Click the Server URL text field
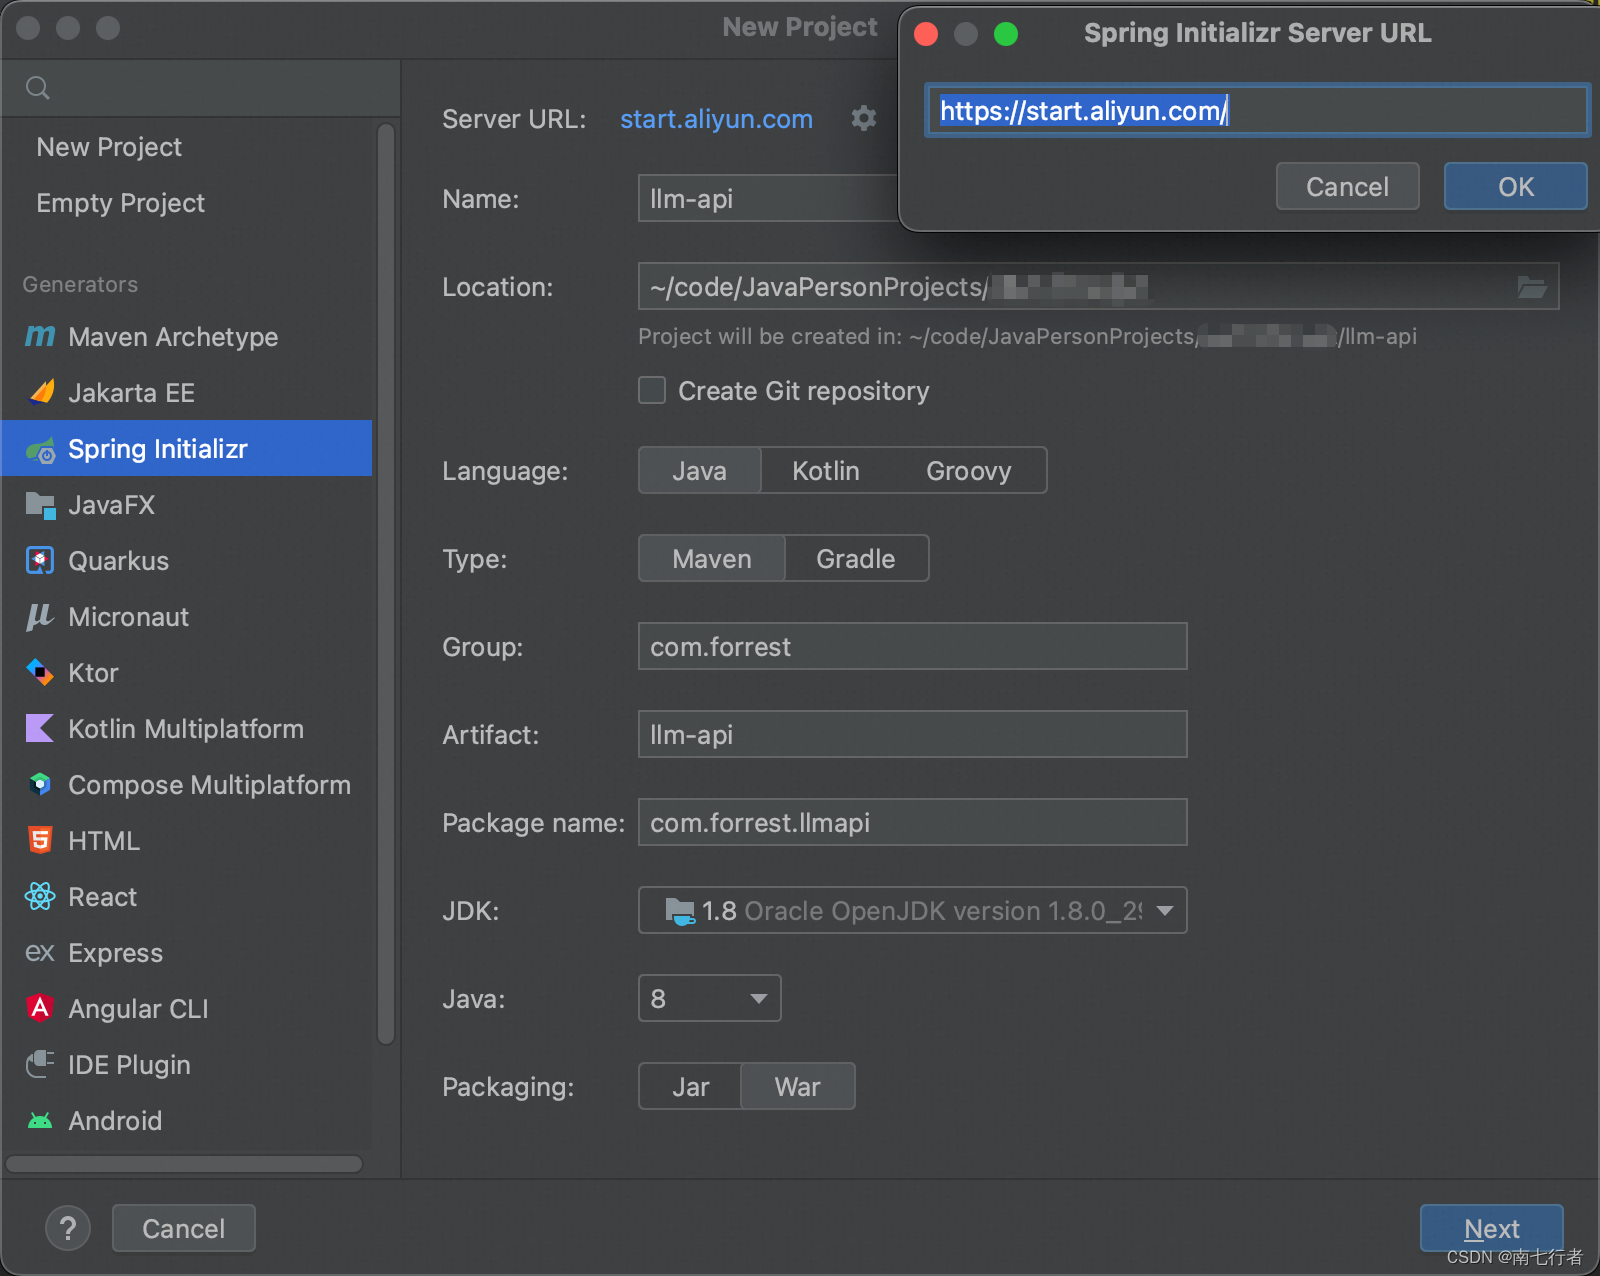The width and height of the screenshot is (1600, 1276). click(1257, 110)
